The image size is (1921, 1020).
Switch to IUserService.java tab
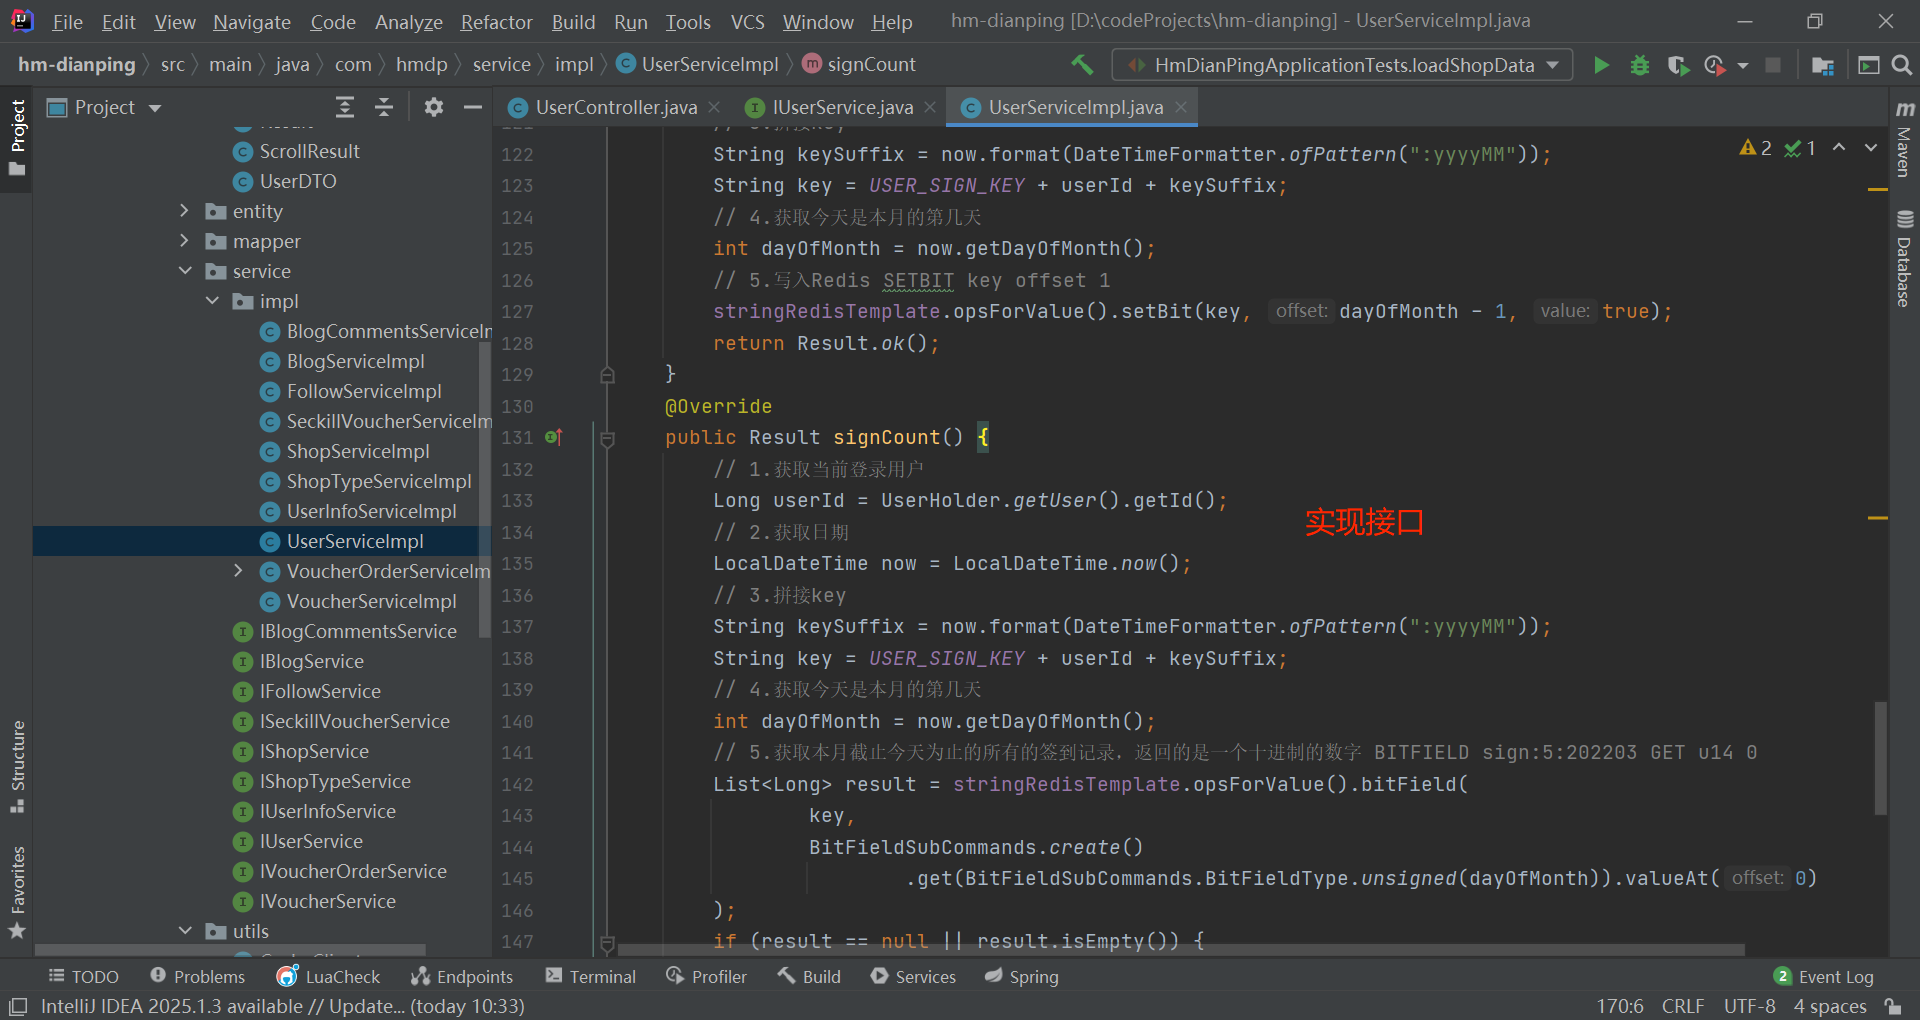pyautogui.click(x=843, y=107)
